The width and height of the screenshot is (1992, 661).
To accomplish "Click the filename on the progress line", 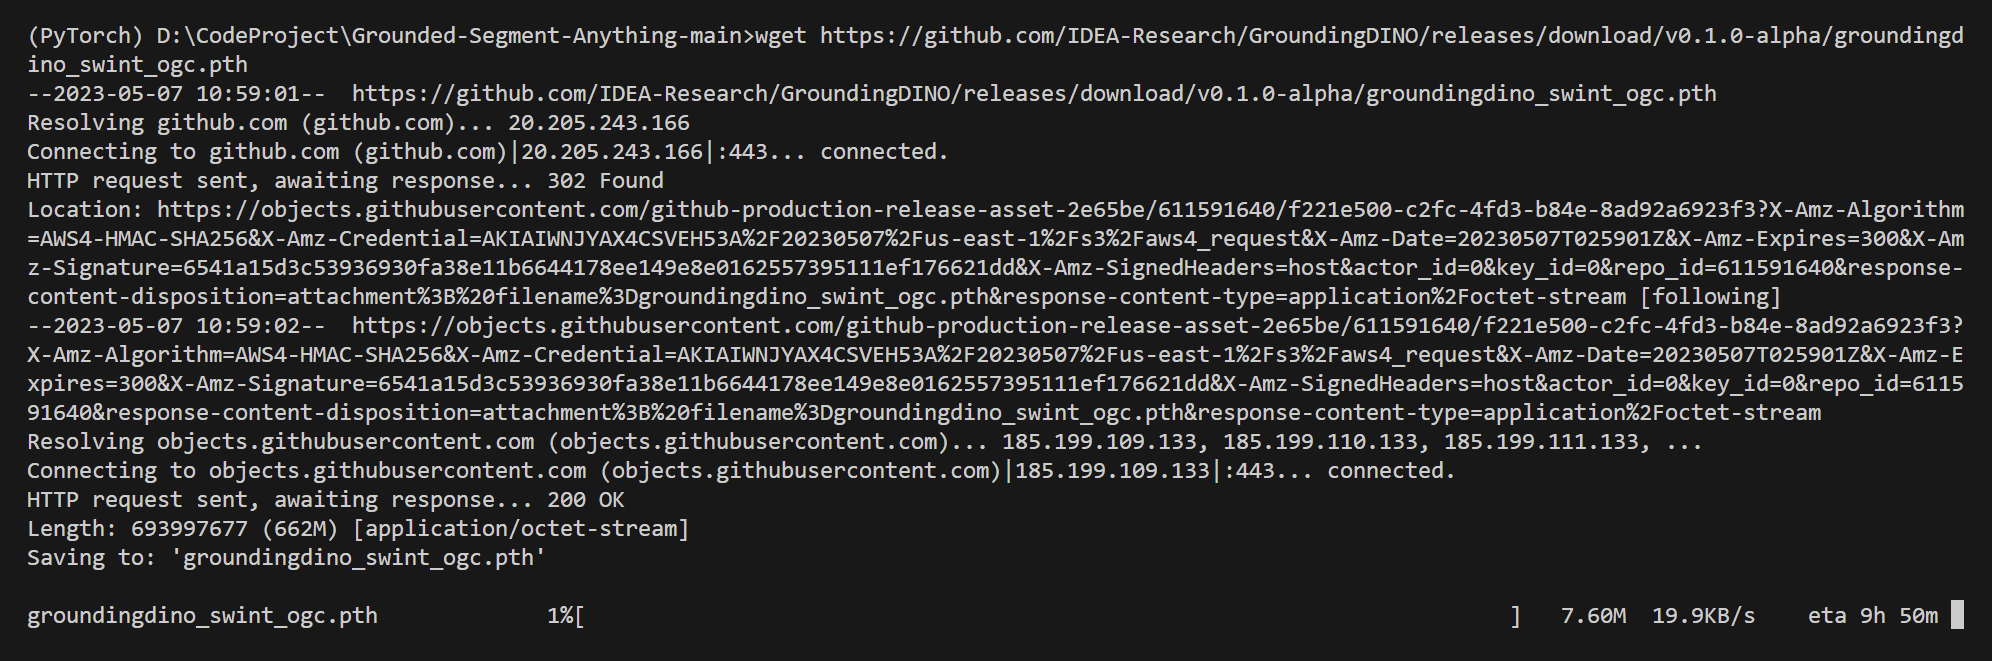I will (x=202, y=616).
